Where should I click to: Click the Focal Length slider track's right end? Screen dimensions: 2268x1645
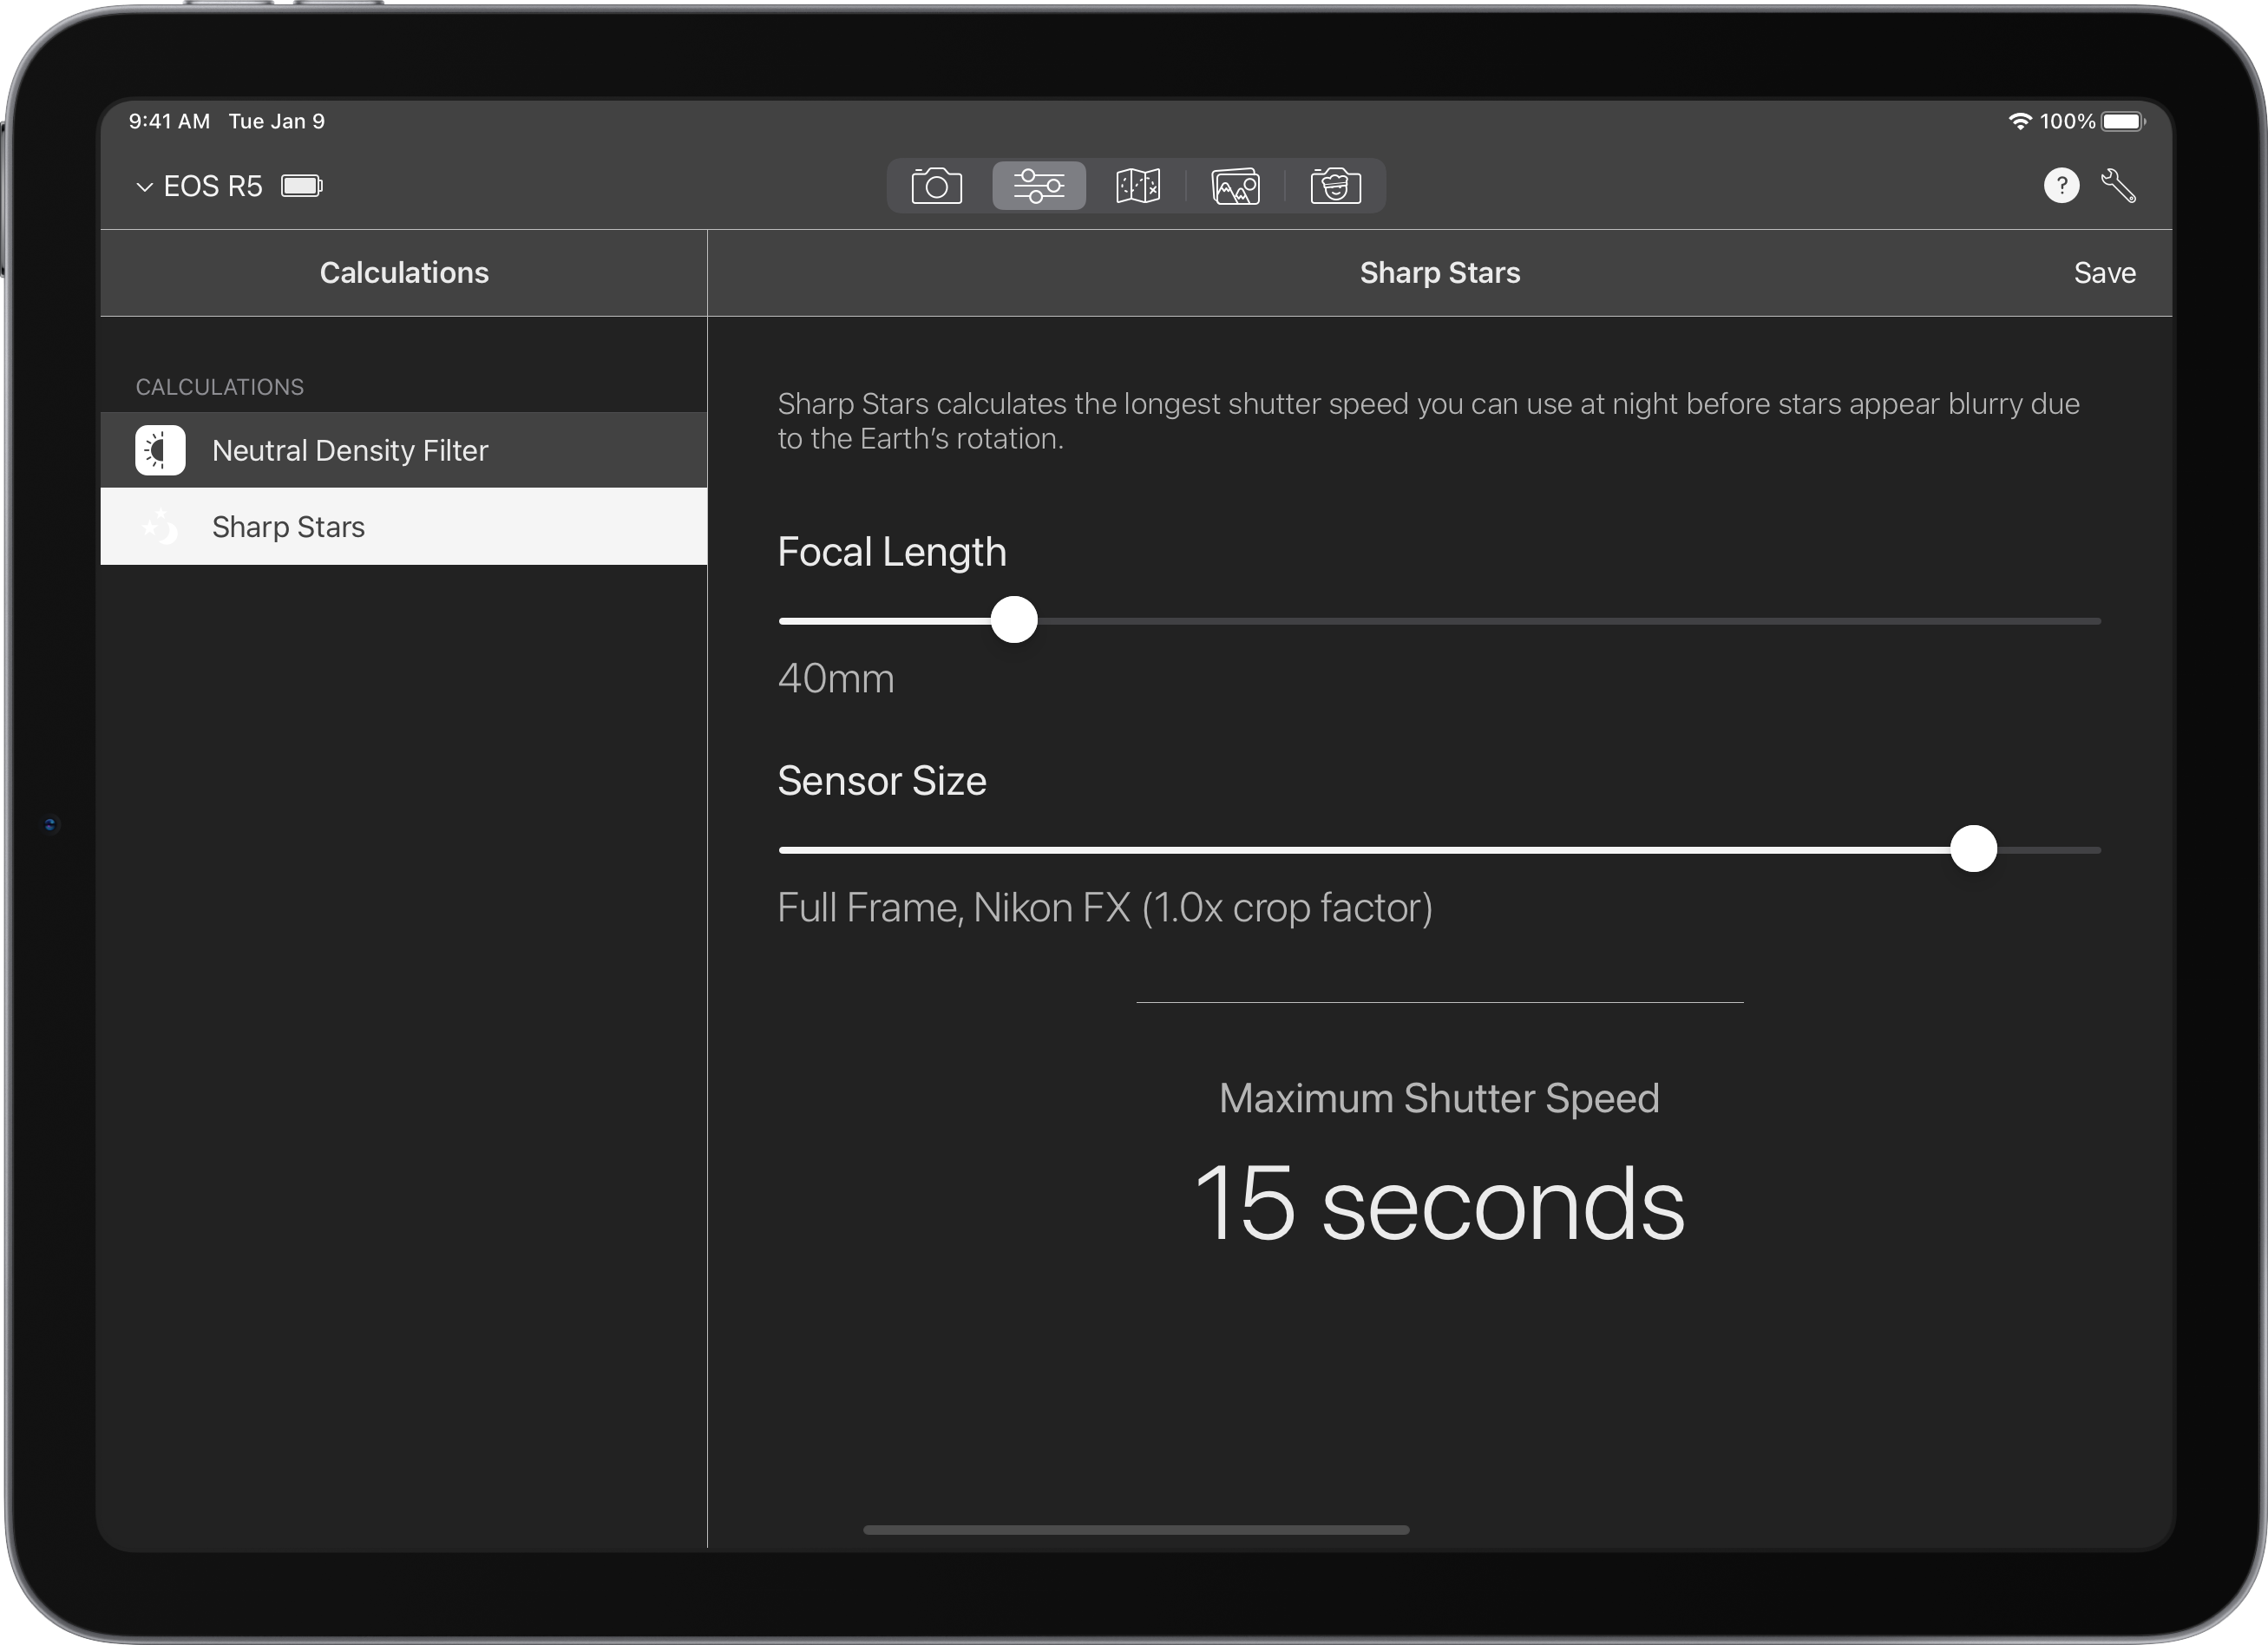pos(2094,621)
